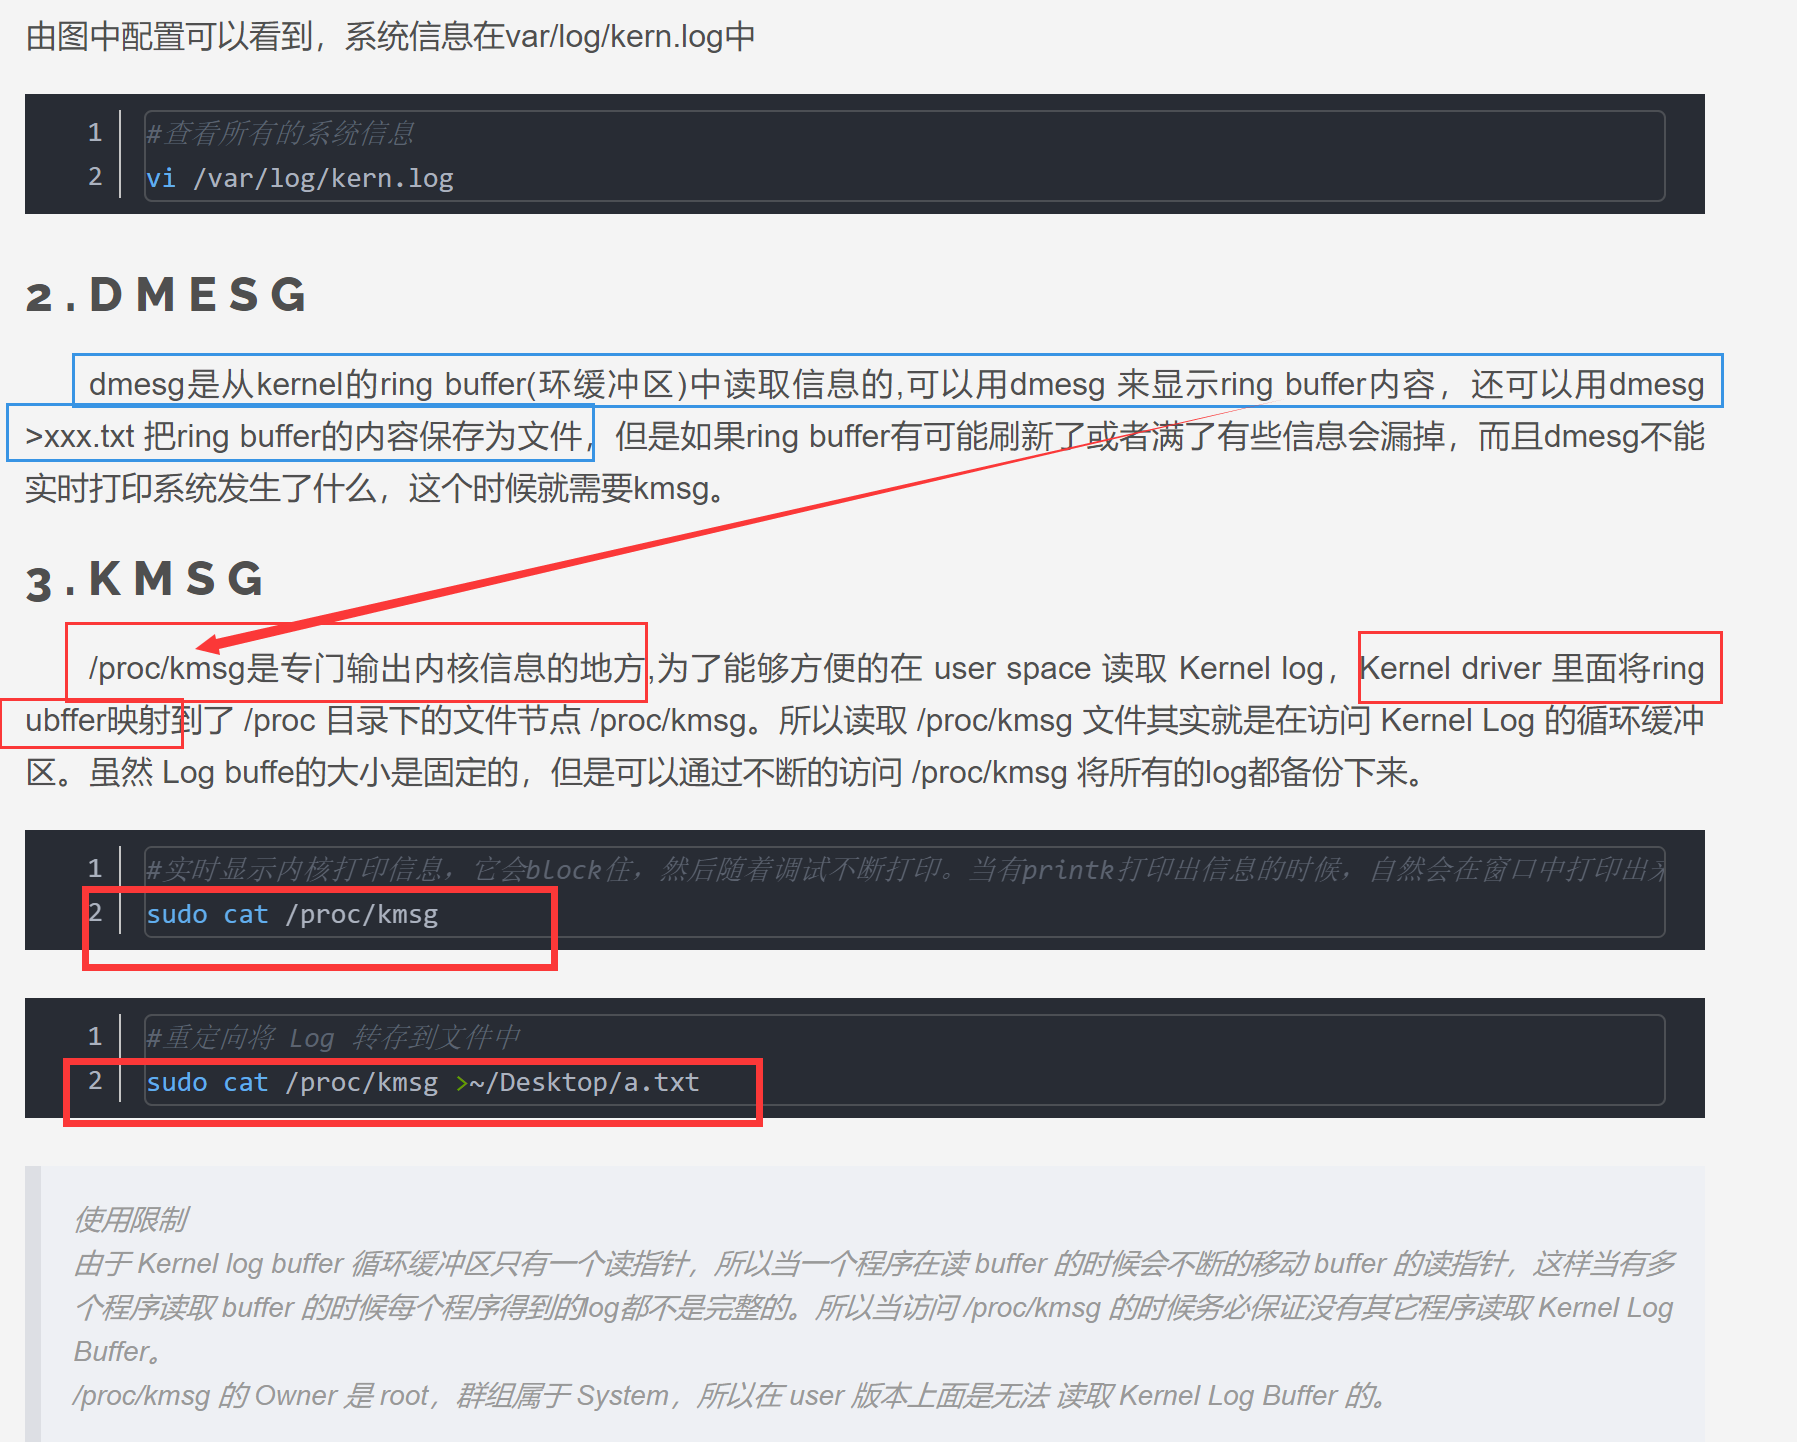The image size is (1797, 1442).
Task: Click the redirect to ~/Desktop/a.txt command
Action: (422, 1082)
